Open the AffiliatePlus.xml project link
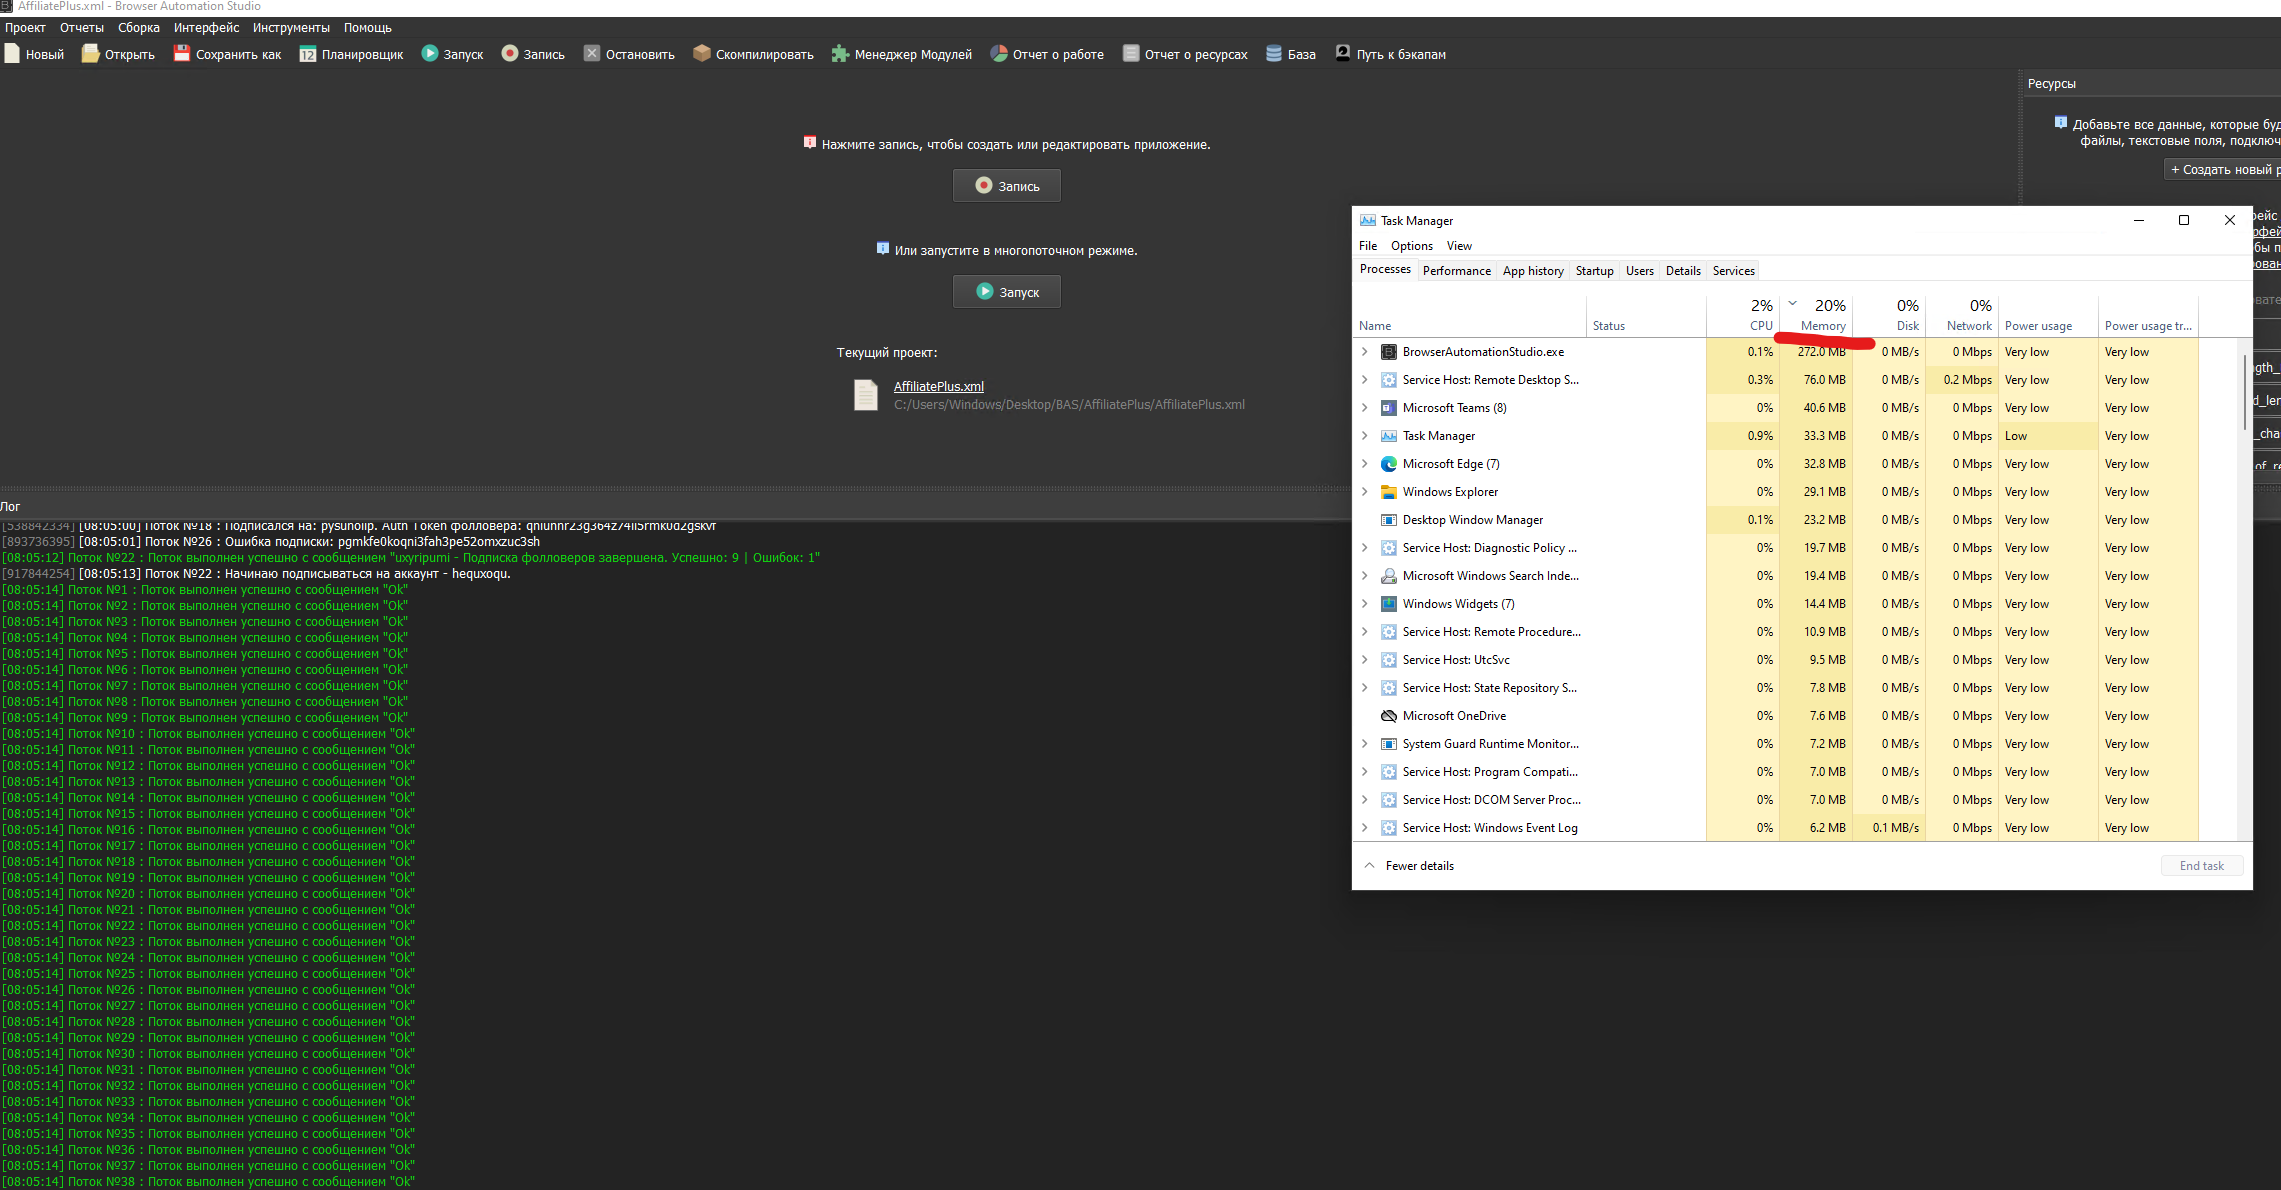This screenshot has height=1190, width=2281. [x=938, y=387]
